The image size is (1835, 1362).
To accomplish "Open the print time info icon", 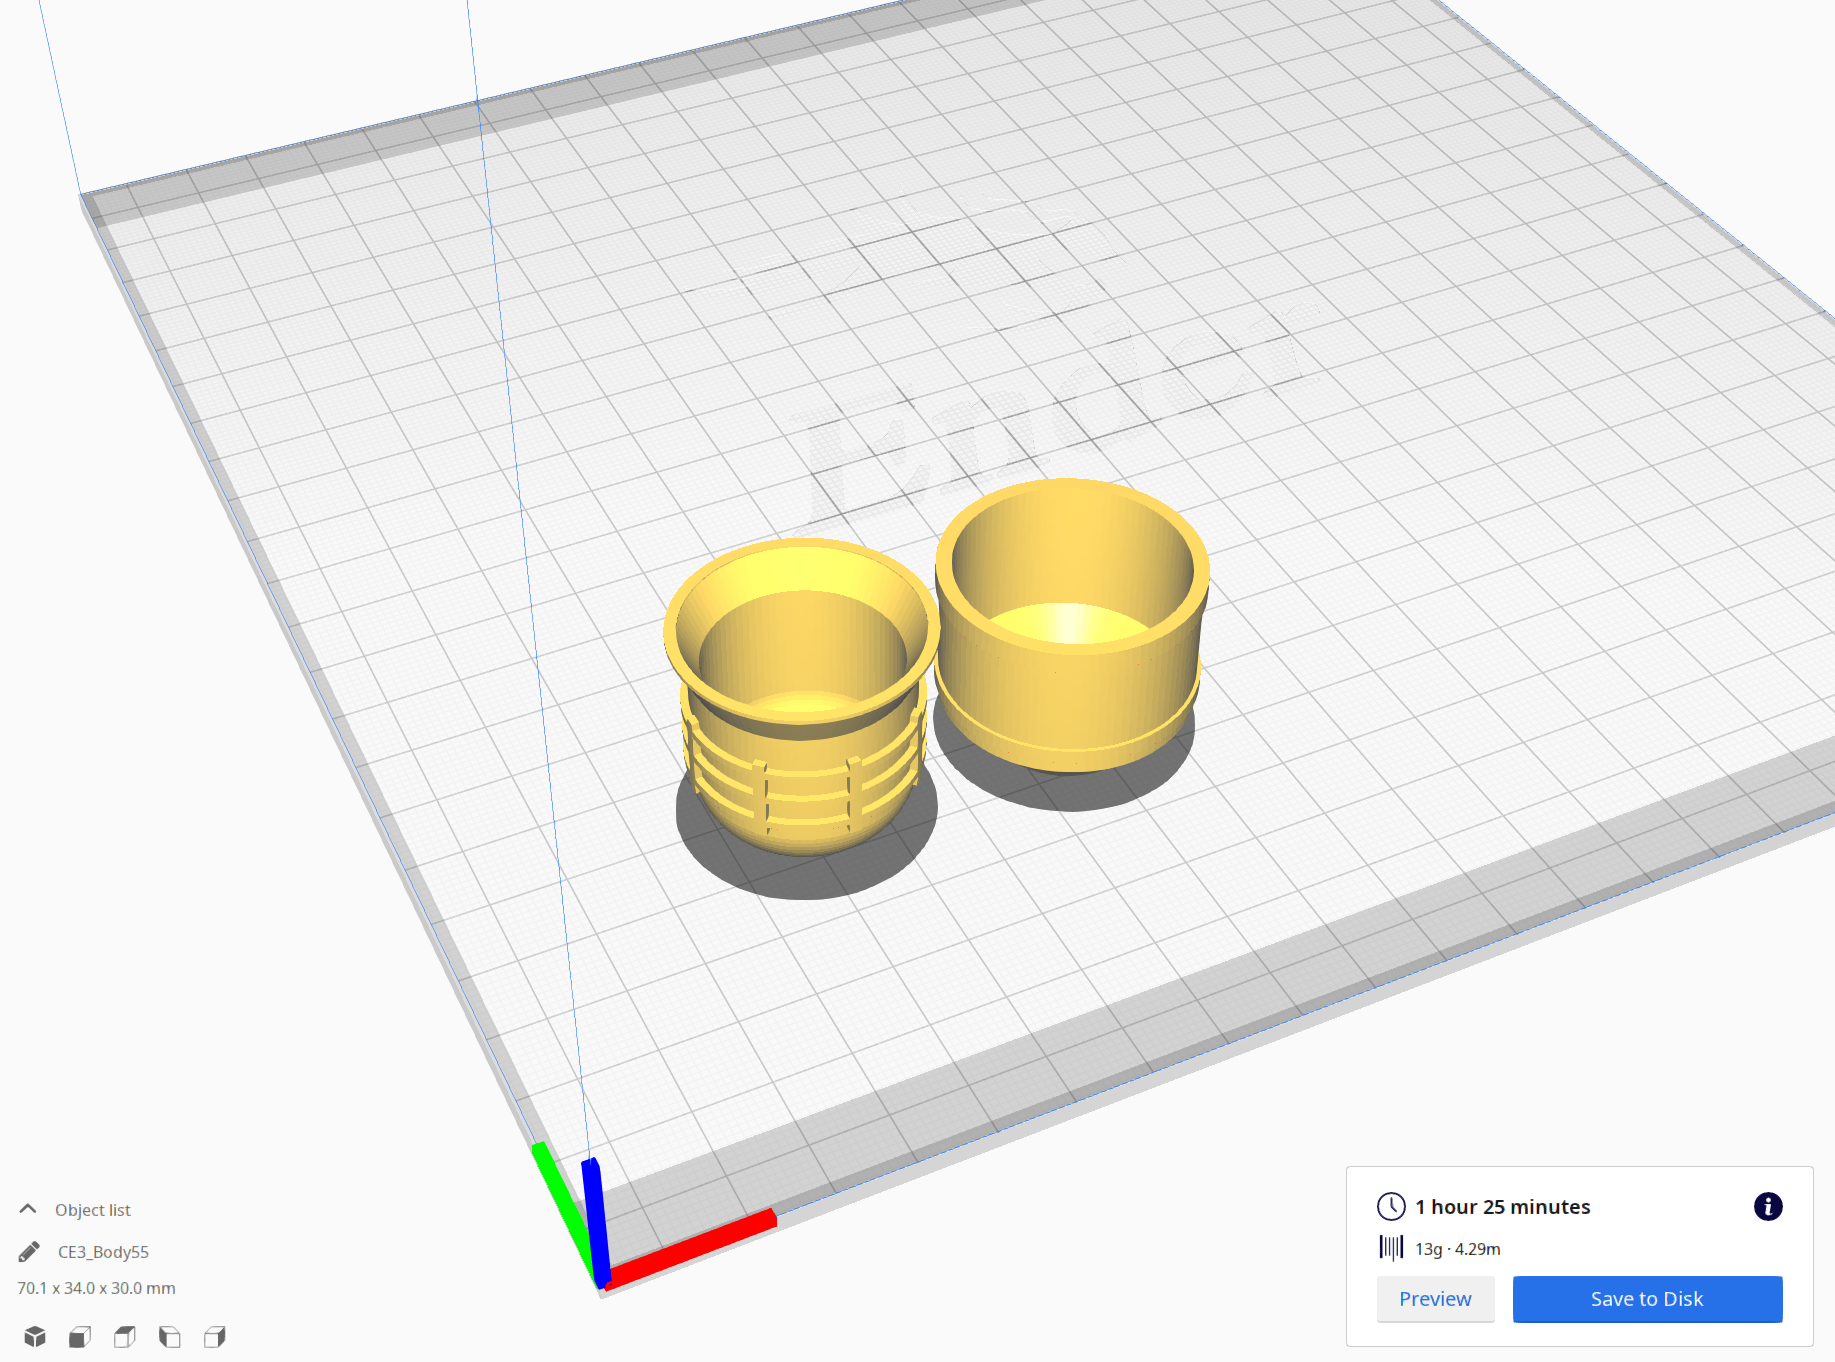I will (x=1768, y=1206).
